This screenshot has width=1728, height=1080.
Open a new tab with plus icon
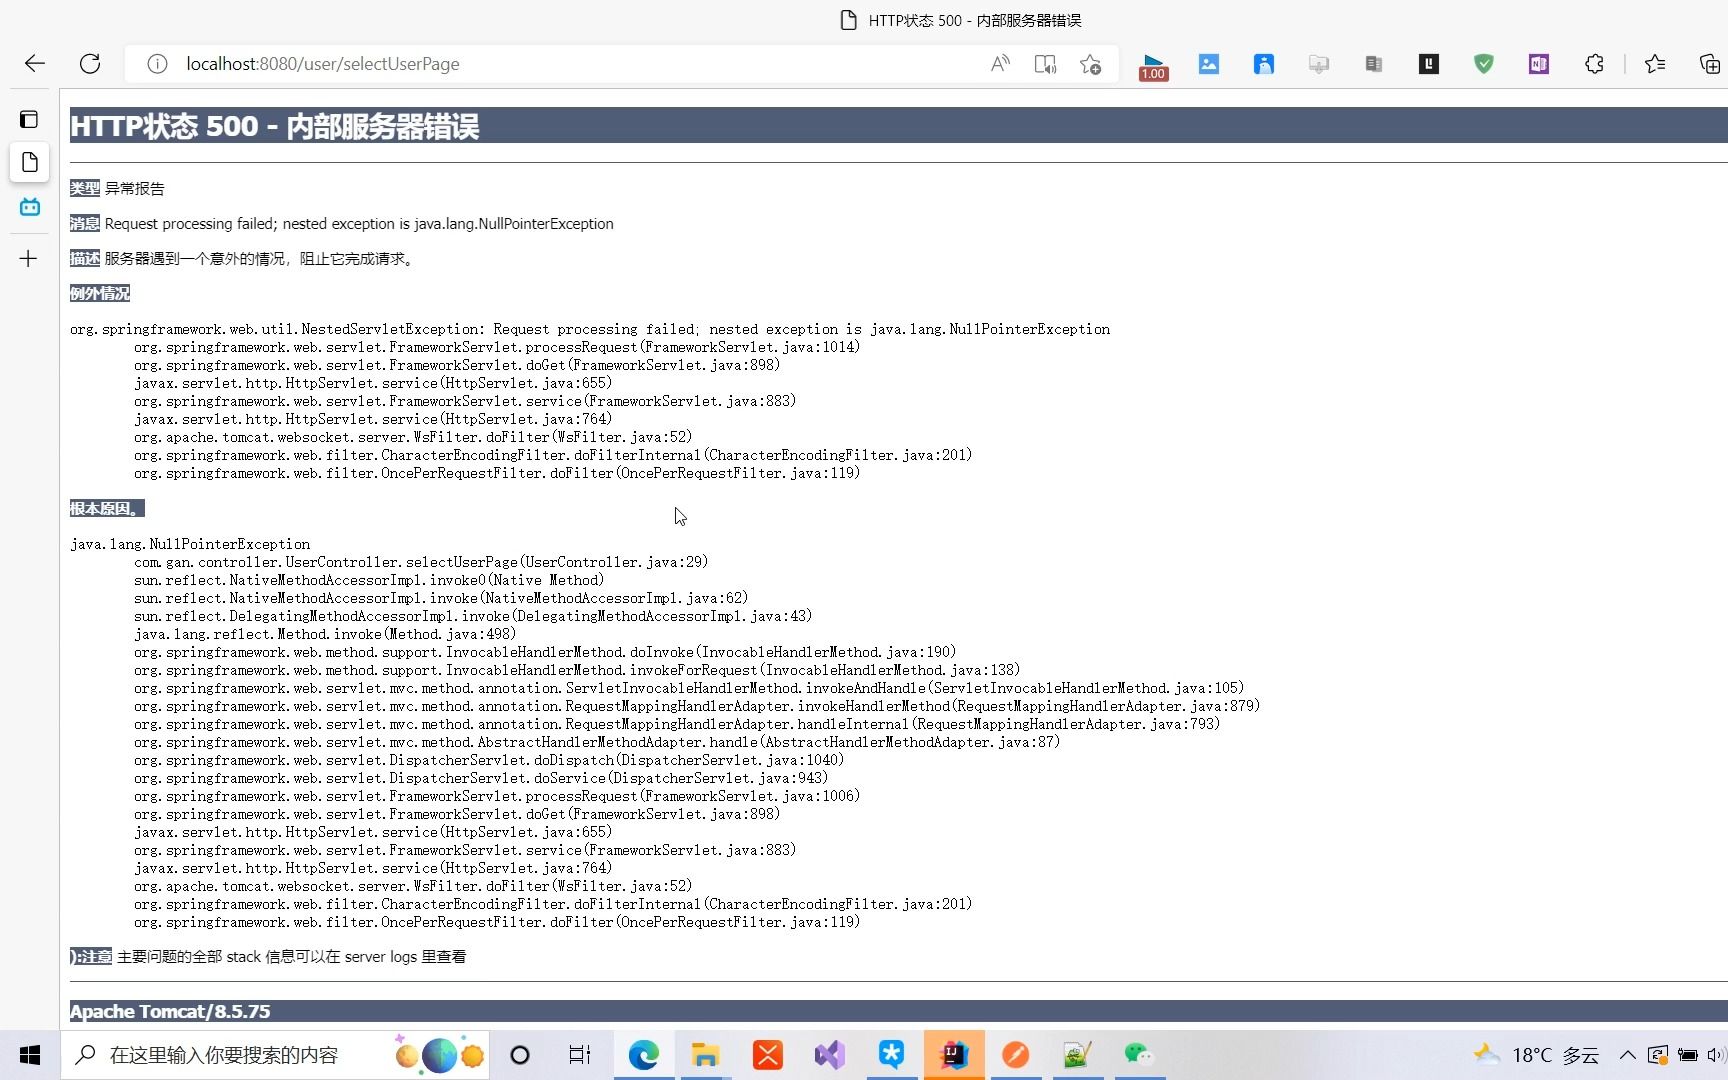pos(28,259)
